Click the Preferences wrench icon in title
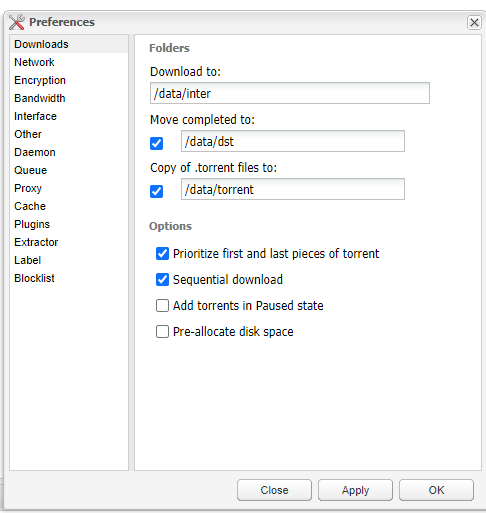 [x=17, y=22]
